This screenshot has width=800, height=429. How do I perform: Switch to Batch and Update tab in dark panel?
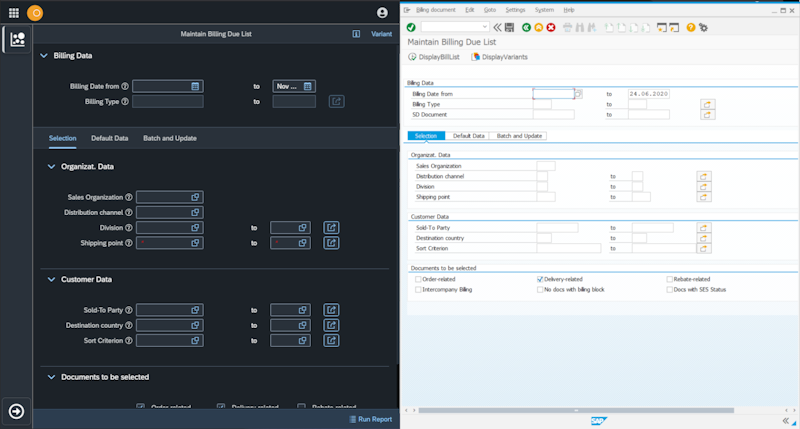click(169, 138)
